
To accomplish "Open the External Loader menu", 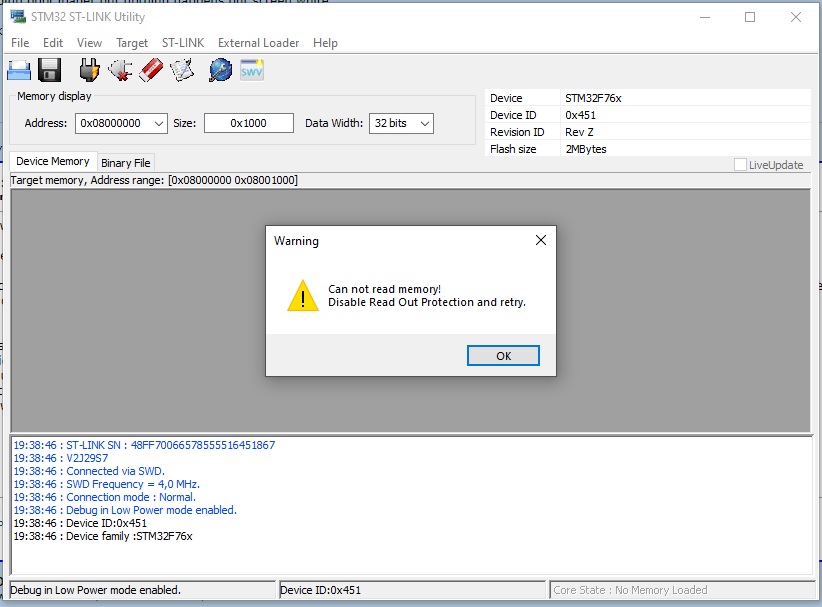I will click(258, 43).
